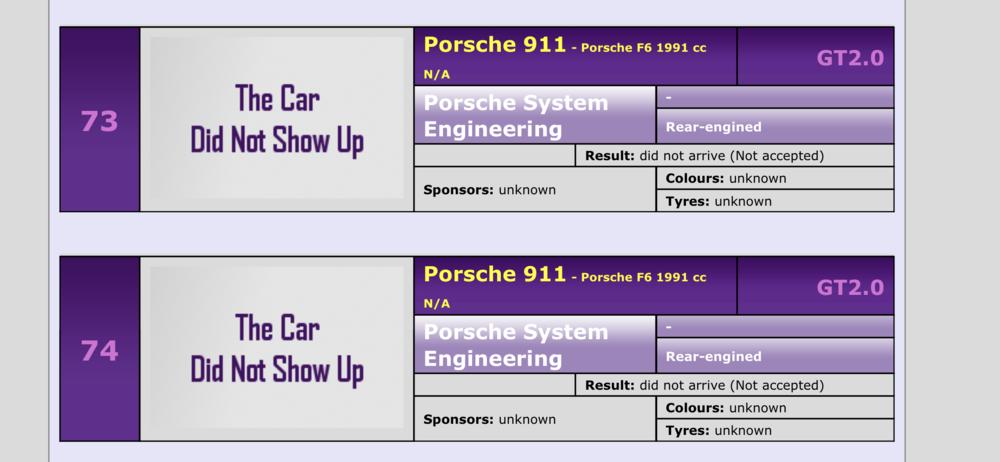Open the second 'The Car Did Not Show Up' image

(x=277, y=348)
